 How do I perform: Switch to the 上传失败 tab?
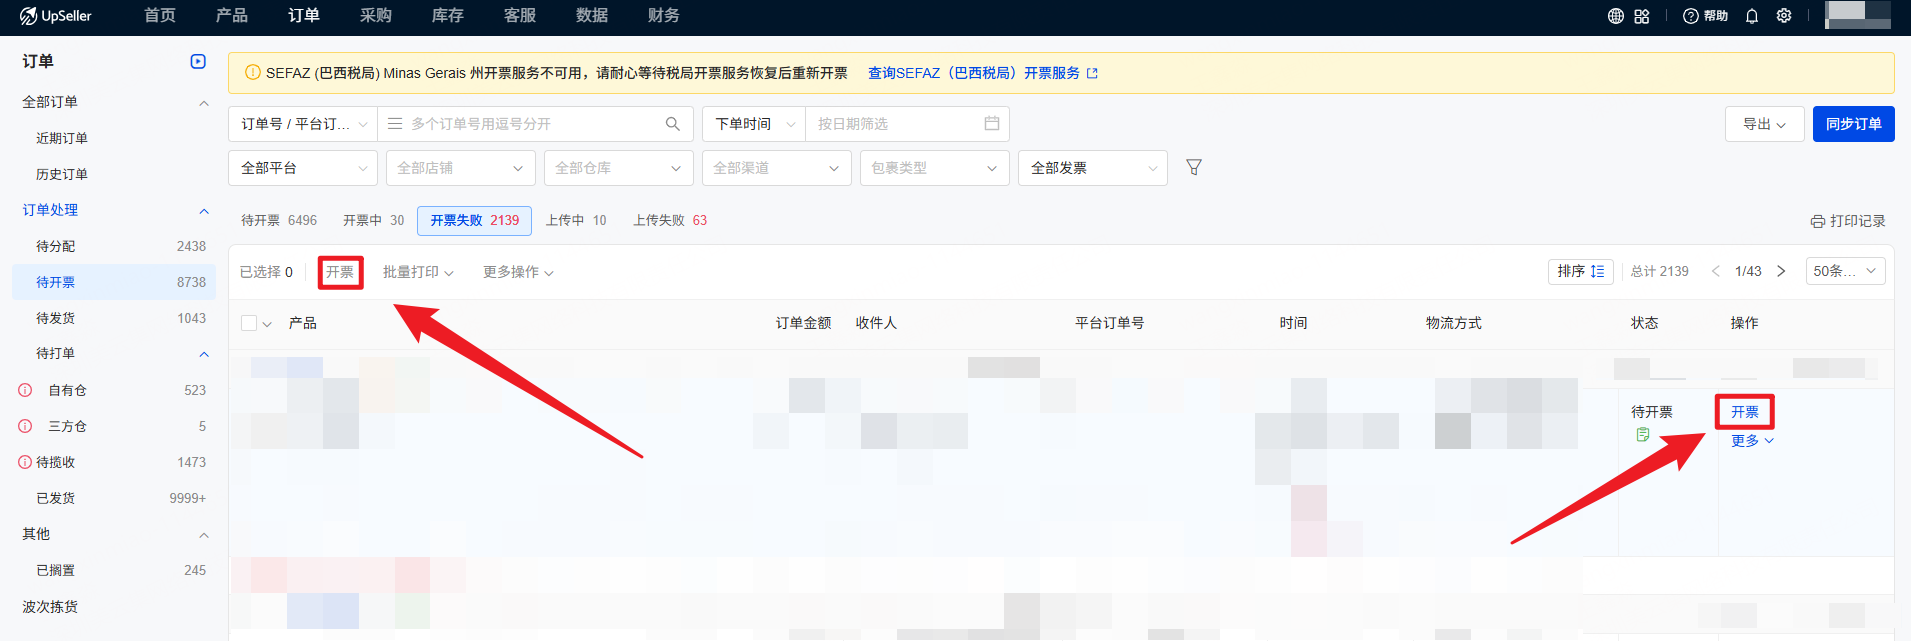pyautogui.click(x=669, y=220)
